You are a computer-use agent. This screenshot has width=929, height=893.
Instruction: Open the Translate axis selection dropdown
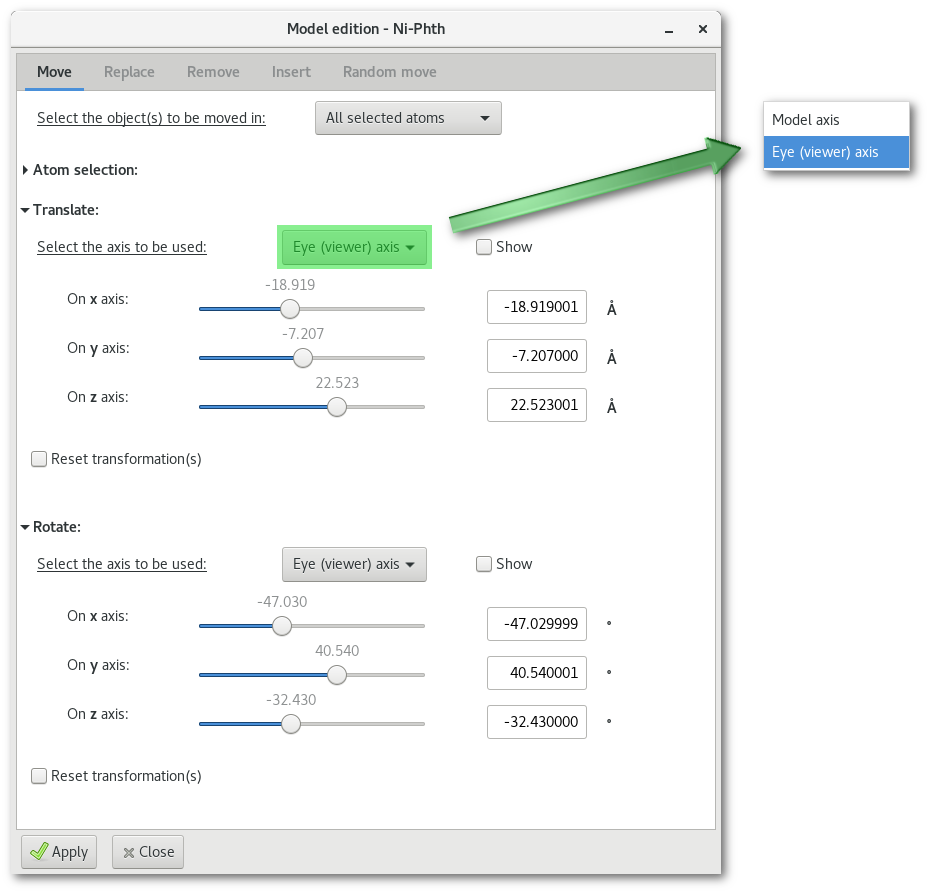pyautogui.click(x=354, y=247)
